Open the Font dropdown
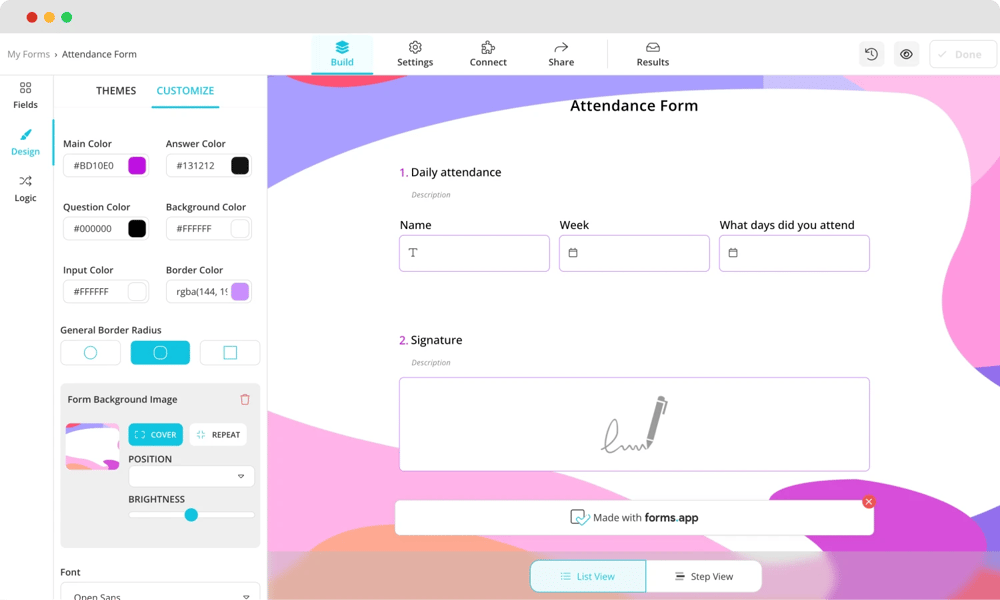Screen dimensions: 1000x600 [160, 594]
